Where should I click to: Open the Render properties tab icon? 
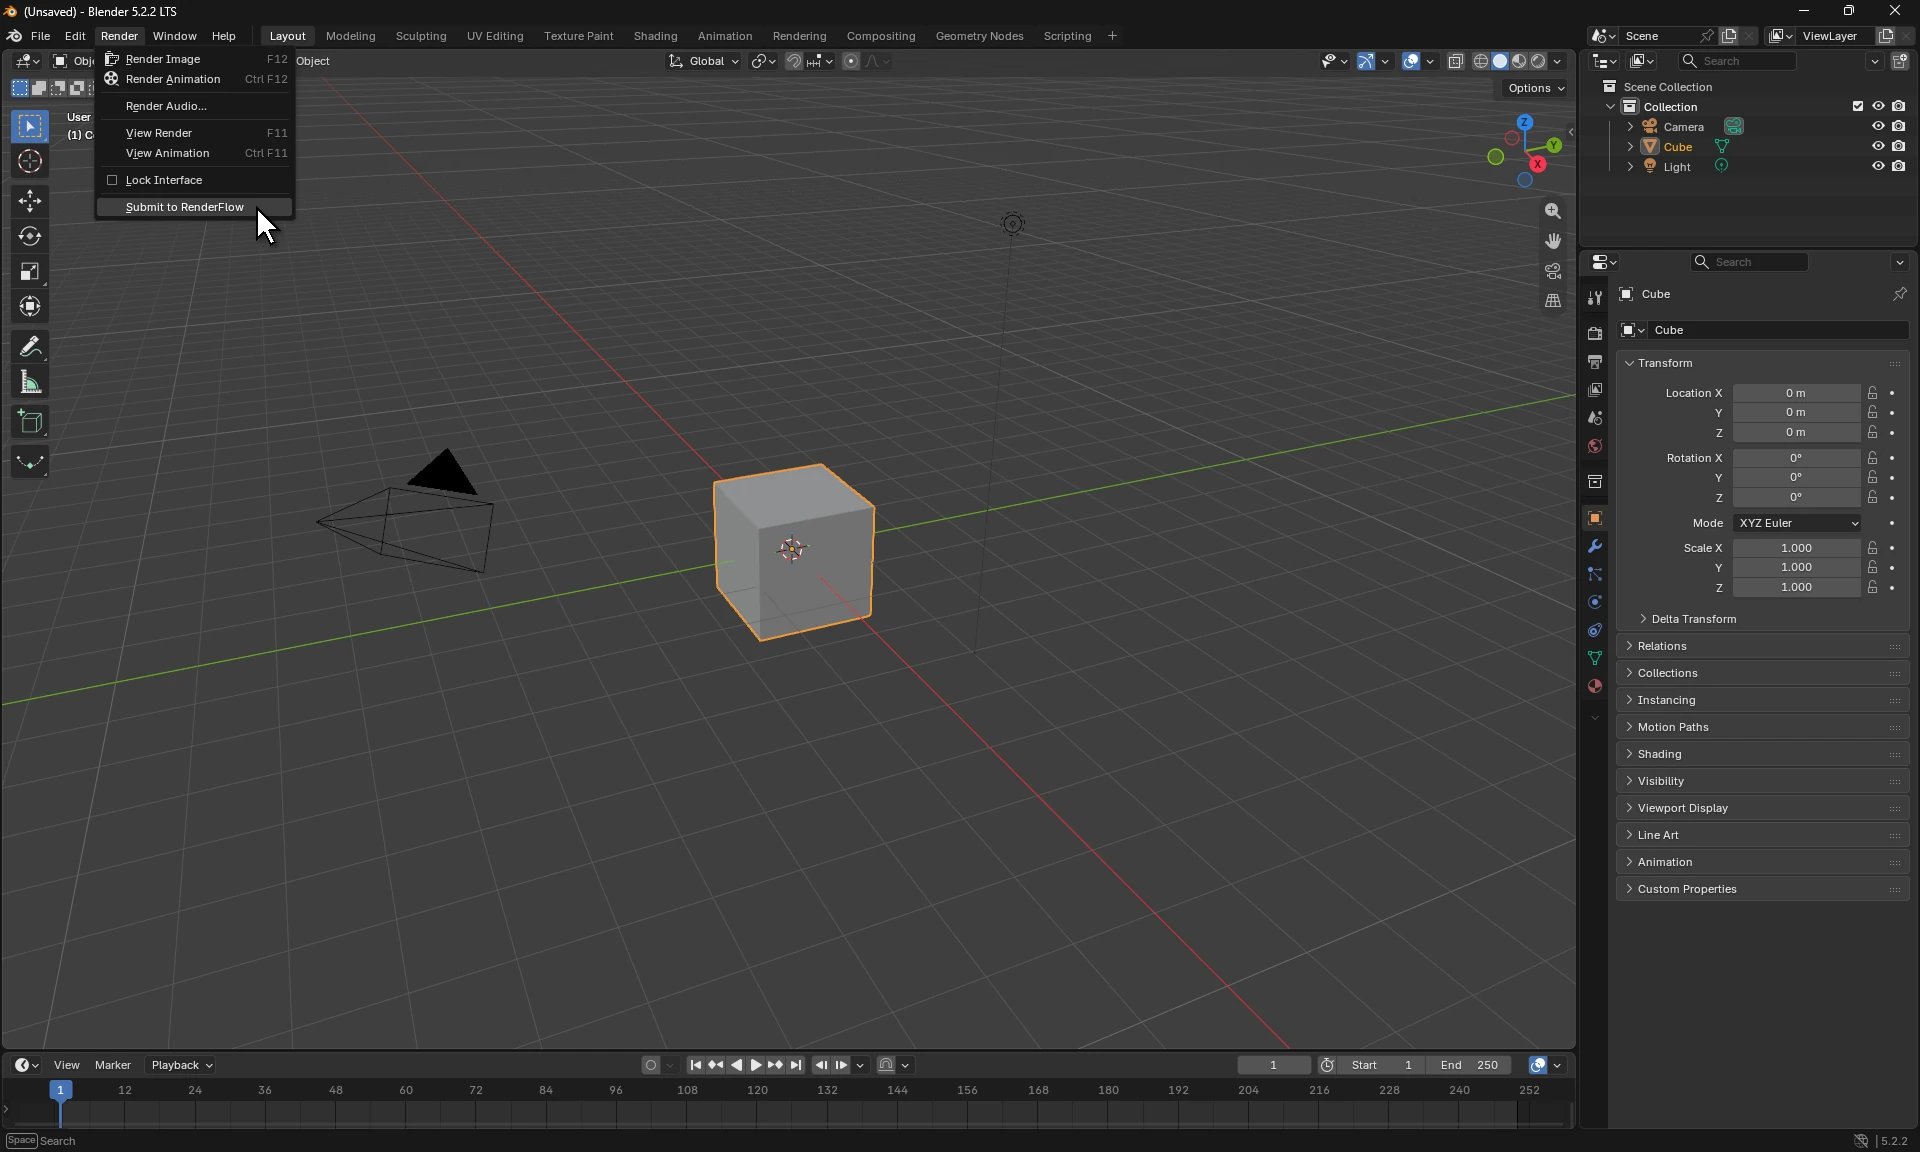[1595, 333]
